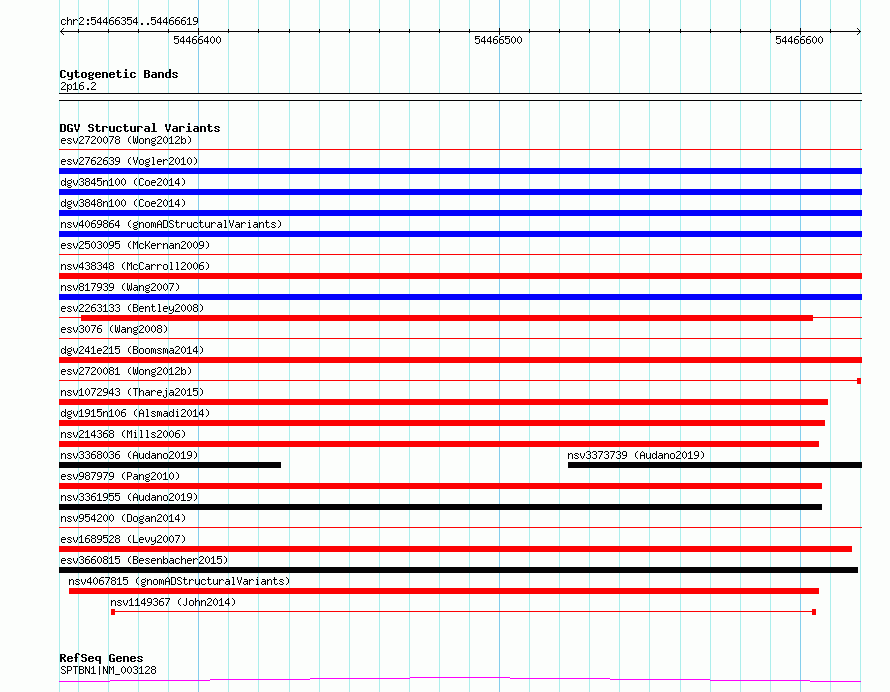Click nsv954200 (Dogan2014) label
Viewport: 890px width, 692px height.
[123, 518]
